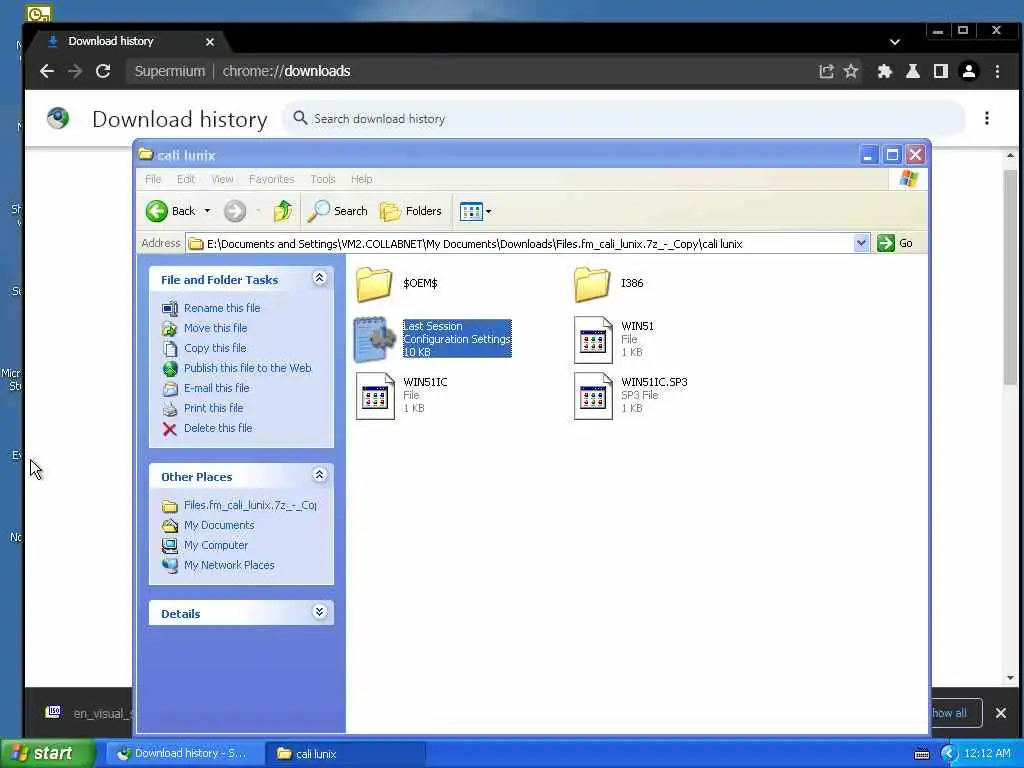The height and width of the screenshot is (768, 1024).
Task: Go up one folder level
Action: click(x=283, y=211)
